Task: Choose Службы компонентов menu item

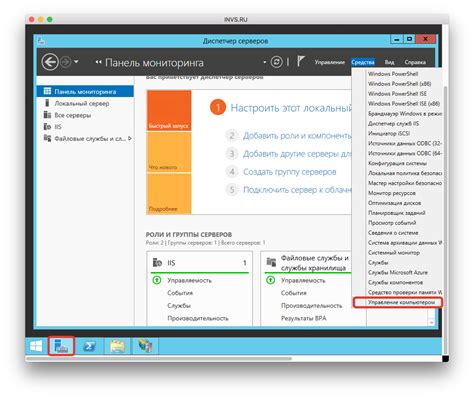Action: click(x=395, y=282)
